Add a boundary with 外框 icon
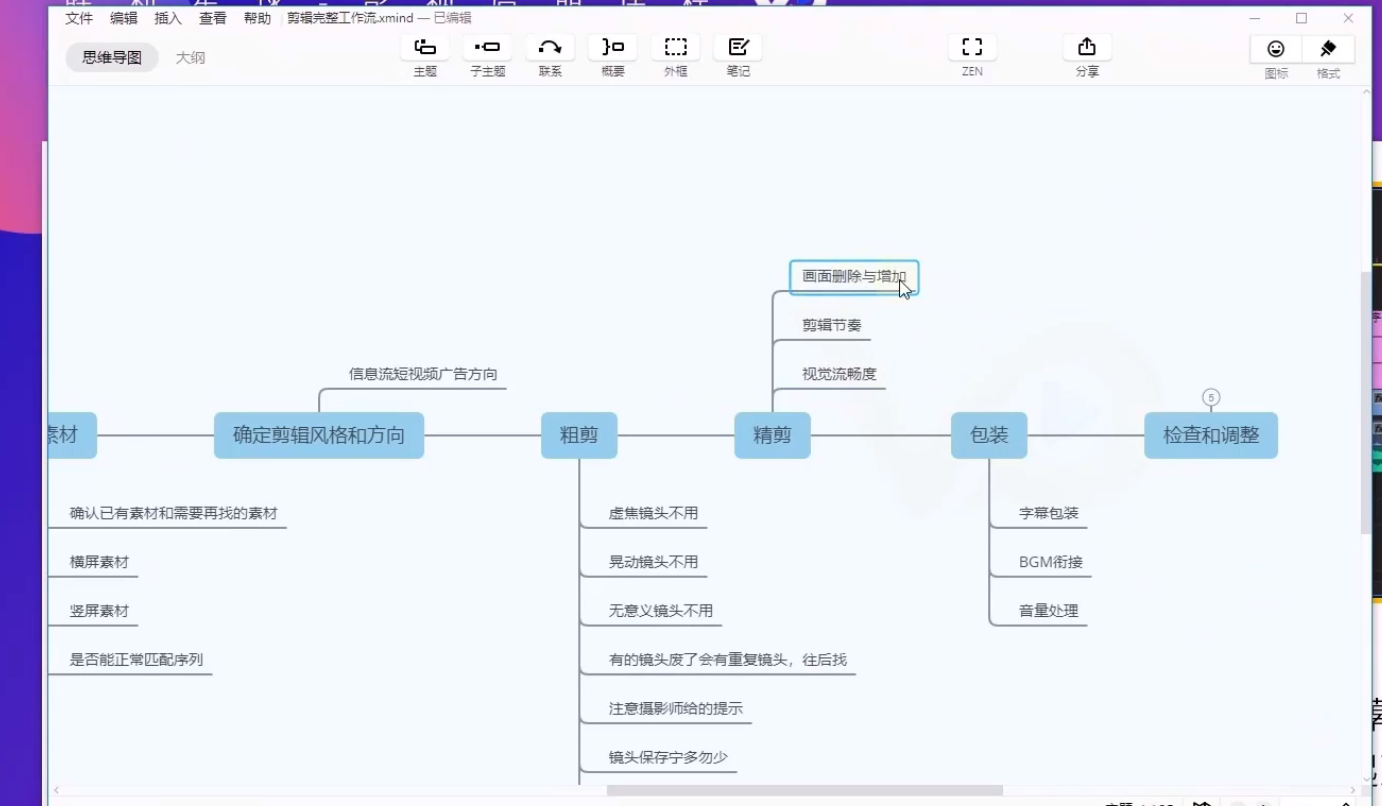1382x806 pixels. pyautogui.click(x=676, y=48)
